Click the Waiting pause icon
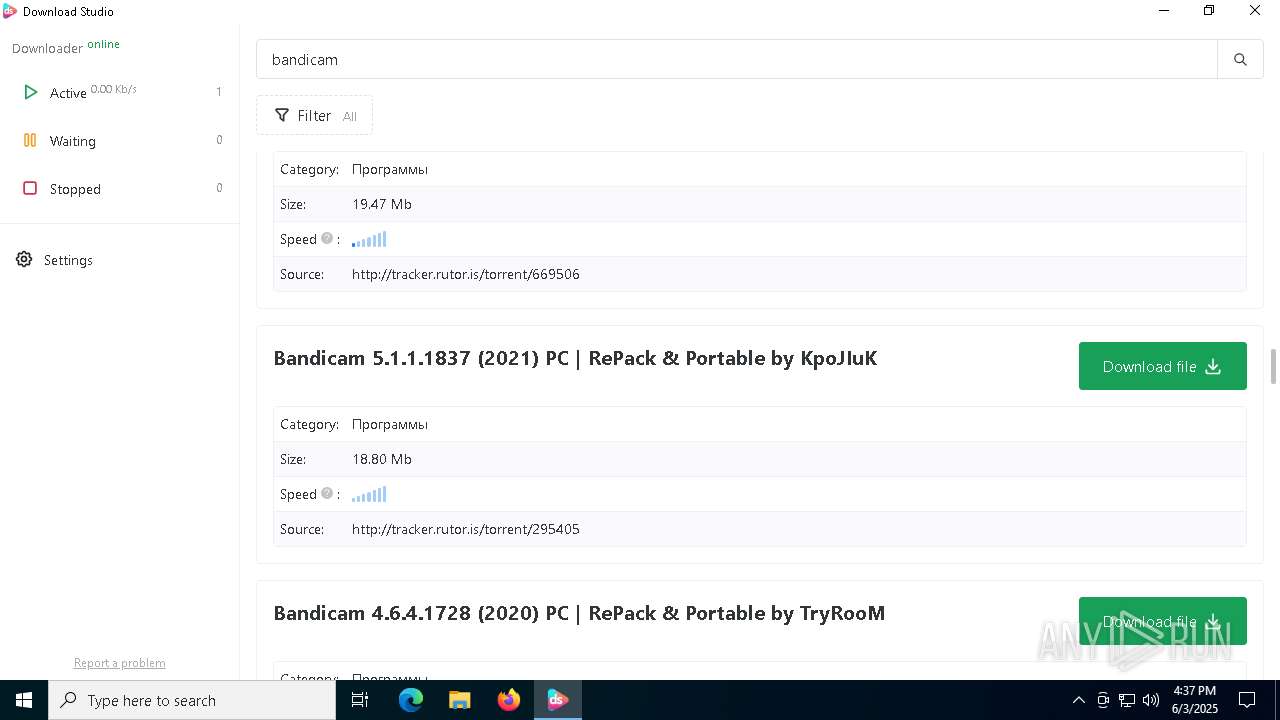 pos(30,141)
